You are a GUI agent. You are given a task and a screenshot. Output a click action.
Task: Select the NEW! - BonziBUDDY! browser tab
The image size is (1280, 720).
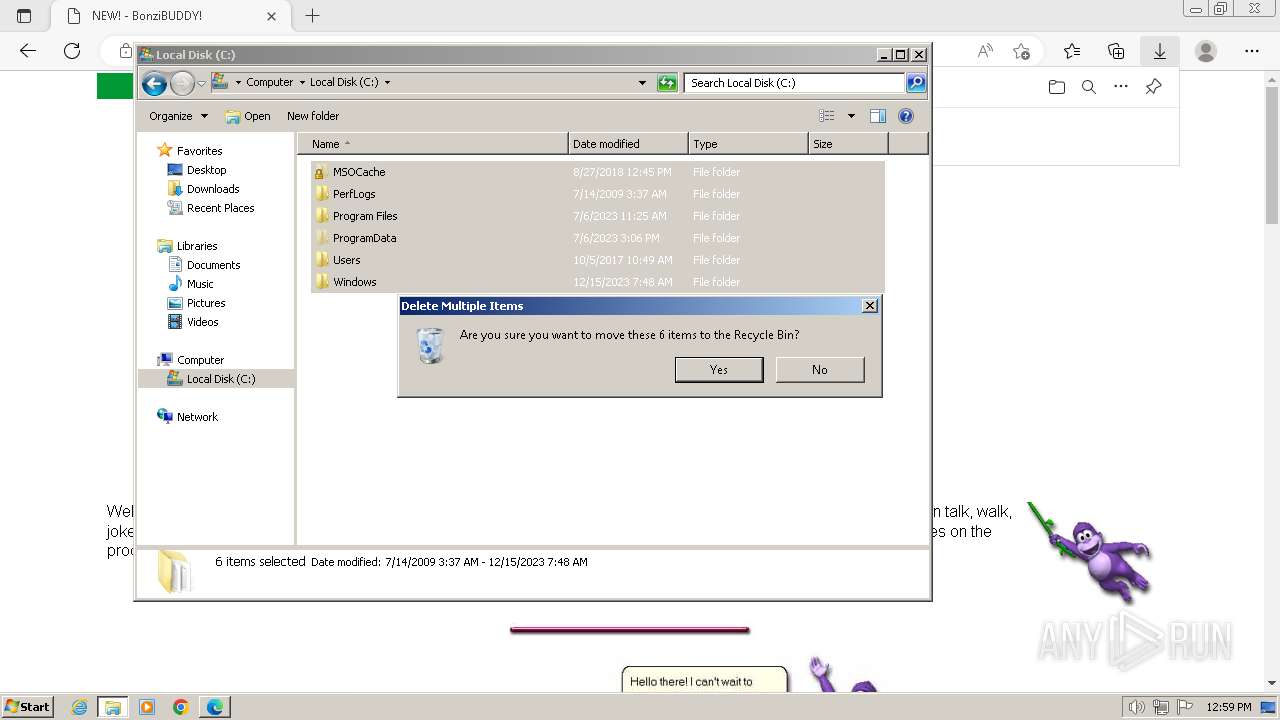pos(172,16)
